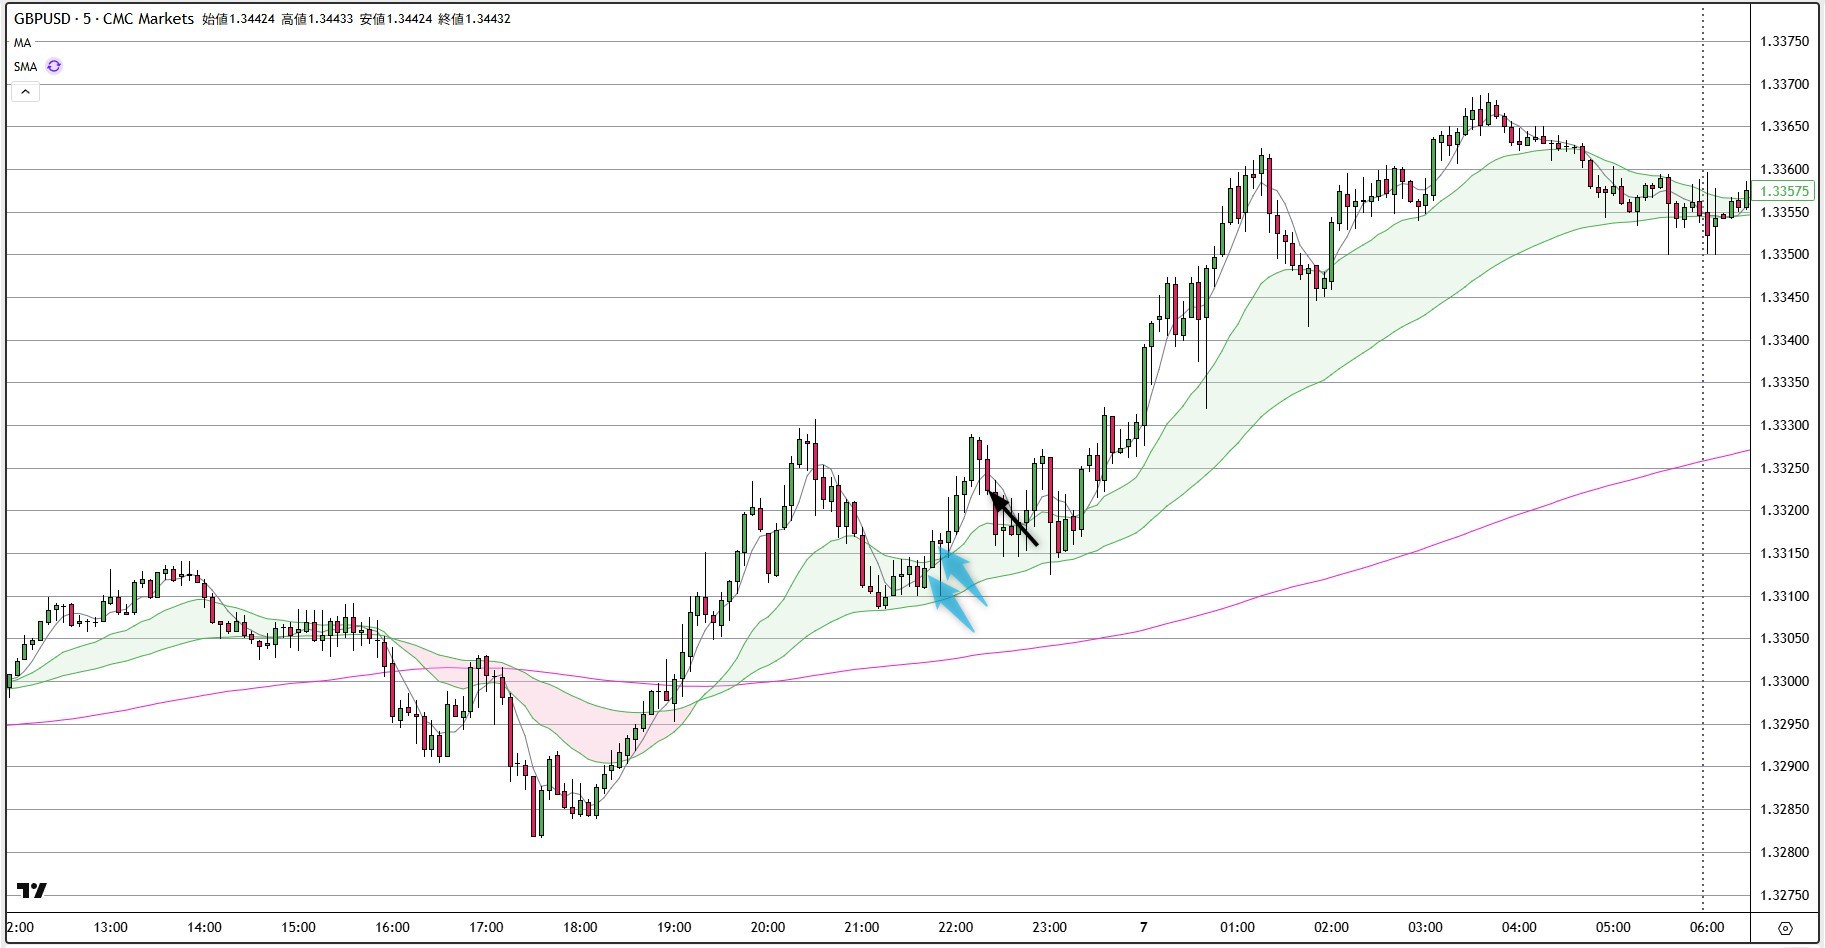Viewport: 1825px width, 948px height.
Task: Click the purple refresh icon beside SMA
Action: tap(54, 67)
